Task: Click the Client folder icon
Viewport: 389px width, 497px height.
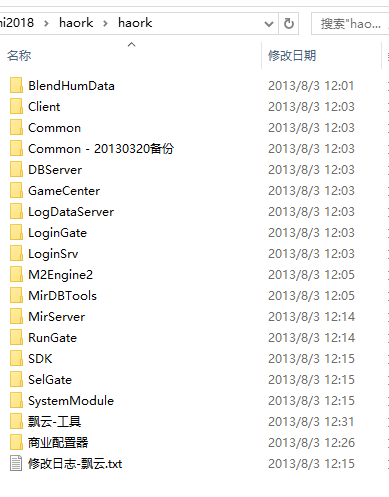Action: tap(16, 106)
